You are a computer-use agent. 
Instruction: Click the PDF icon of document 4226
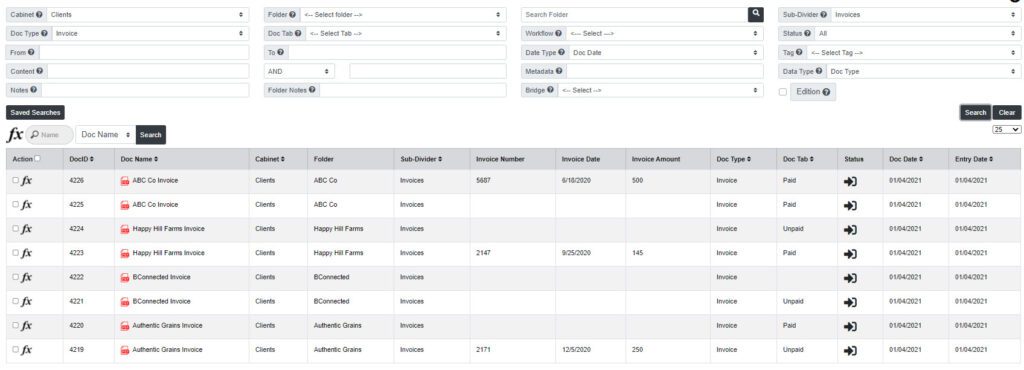point(125,181)
